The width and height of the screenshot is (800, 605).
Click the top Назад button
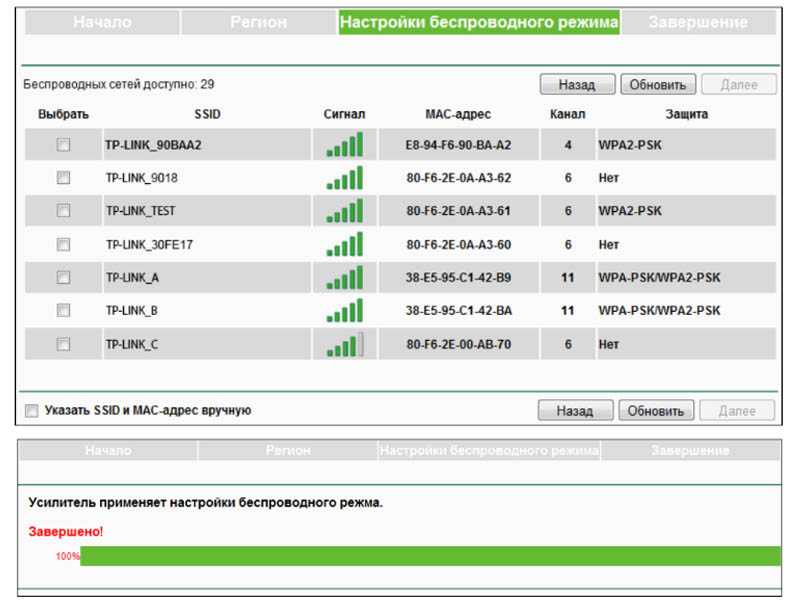(578, 85)
